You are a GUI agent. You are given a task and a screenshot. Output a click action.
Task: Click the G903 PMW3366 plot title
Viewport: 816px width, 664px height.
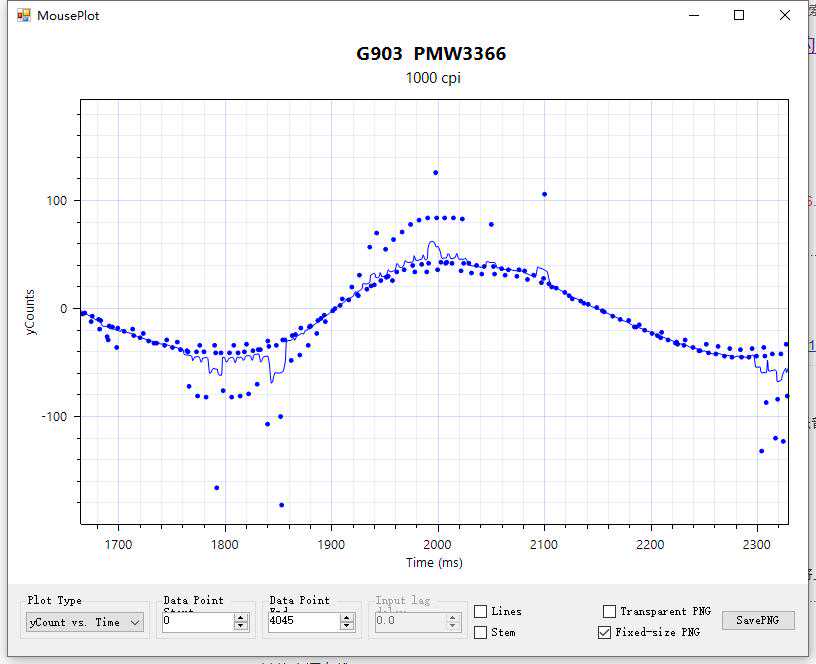(x=431, y=54)
